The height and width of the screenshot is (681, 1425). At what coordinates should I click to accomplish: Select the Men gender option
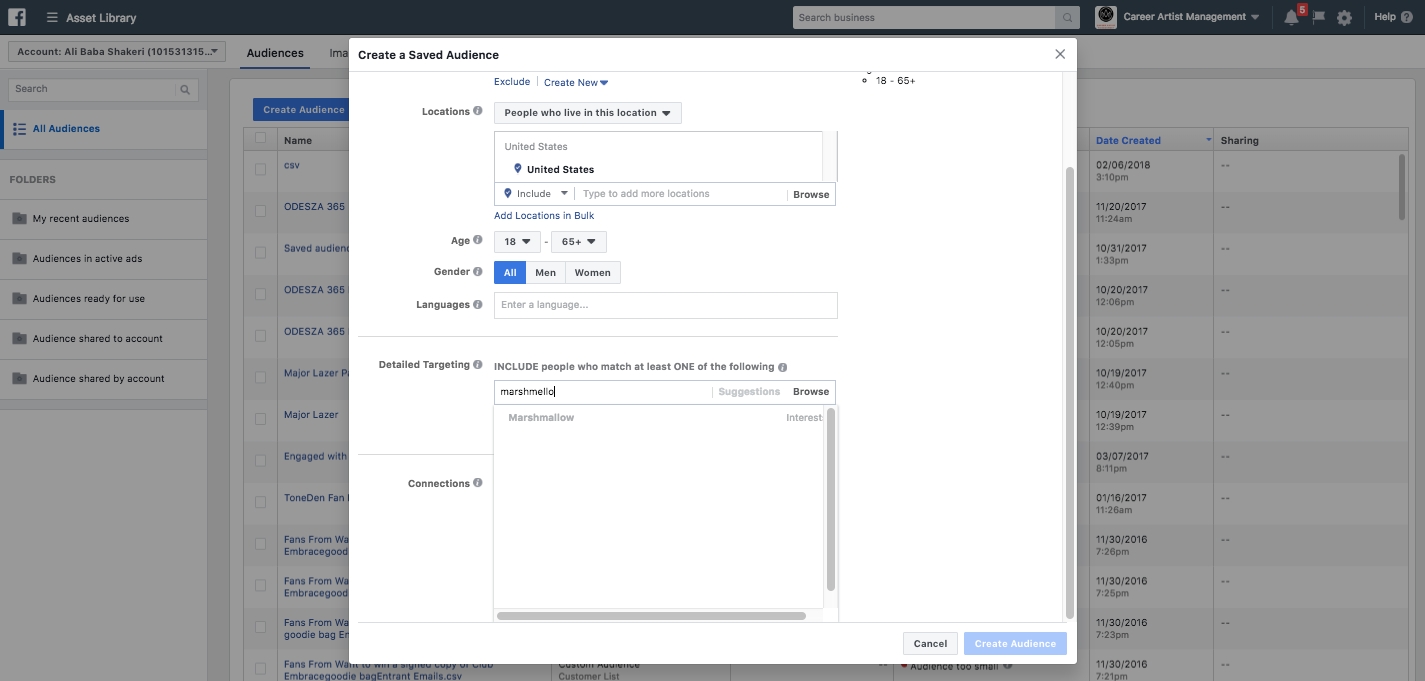pyautogui.click(x=545, y=273)
